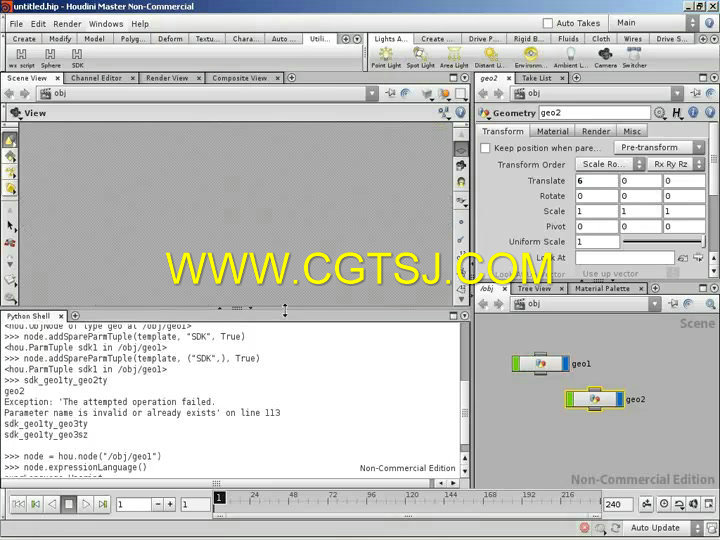Open the Scale Rot Trans order dropdown

click(x=610, y=164)
